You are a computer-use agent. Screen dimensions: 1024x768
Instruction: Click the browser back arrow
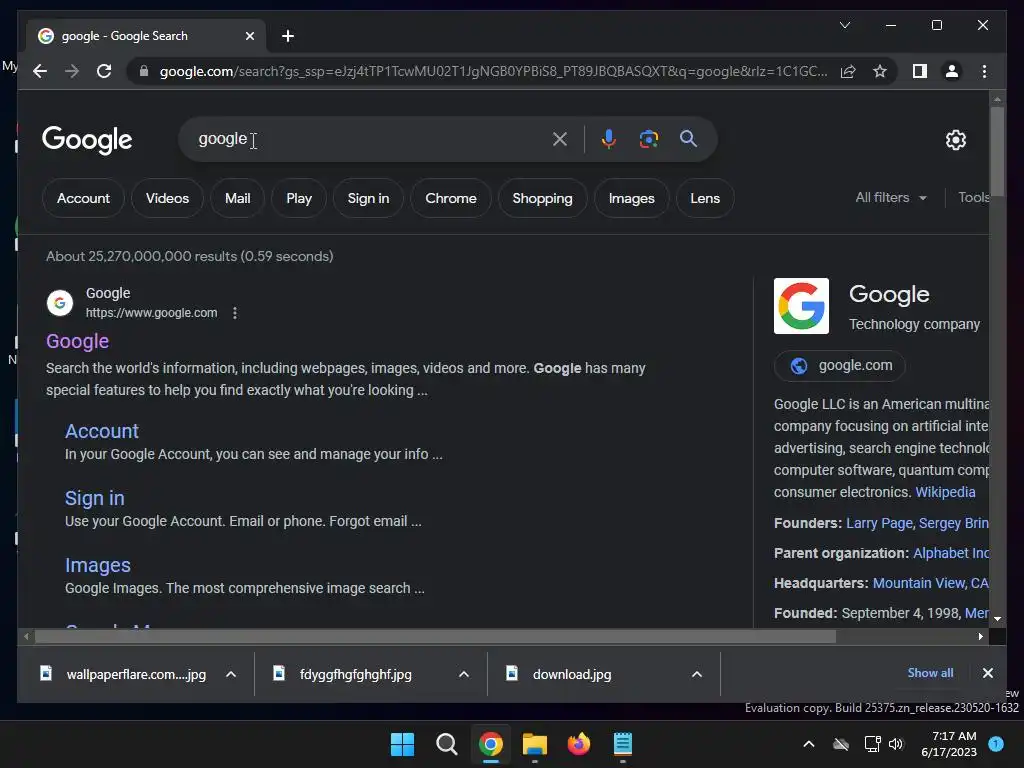tap(40, 71)
